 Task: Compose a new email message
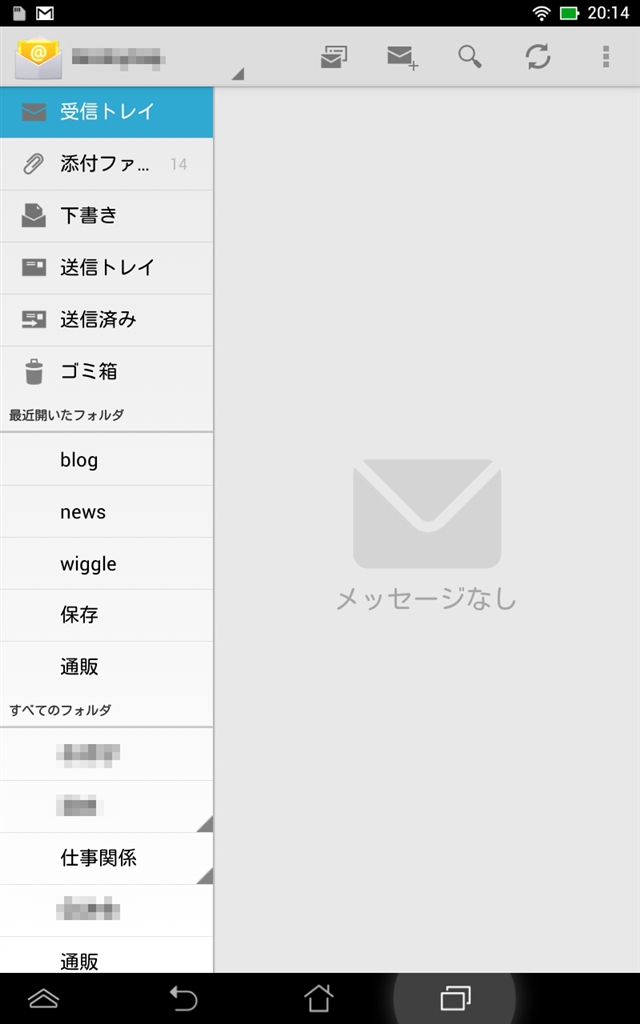402,57
